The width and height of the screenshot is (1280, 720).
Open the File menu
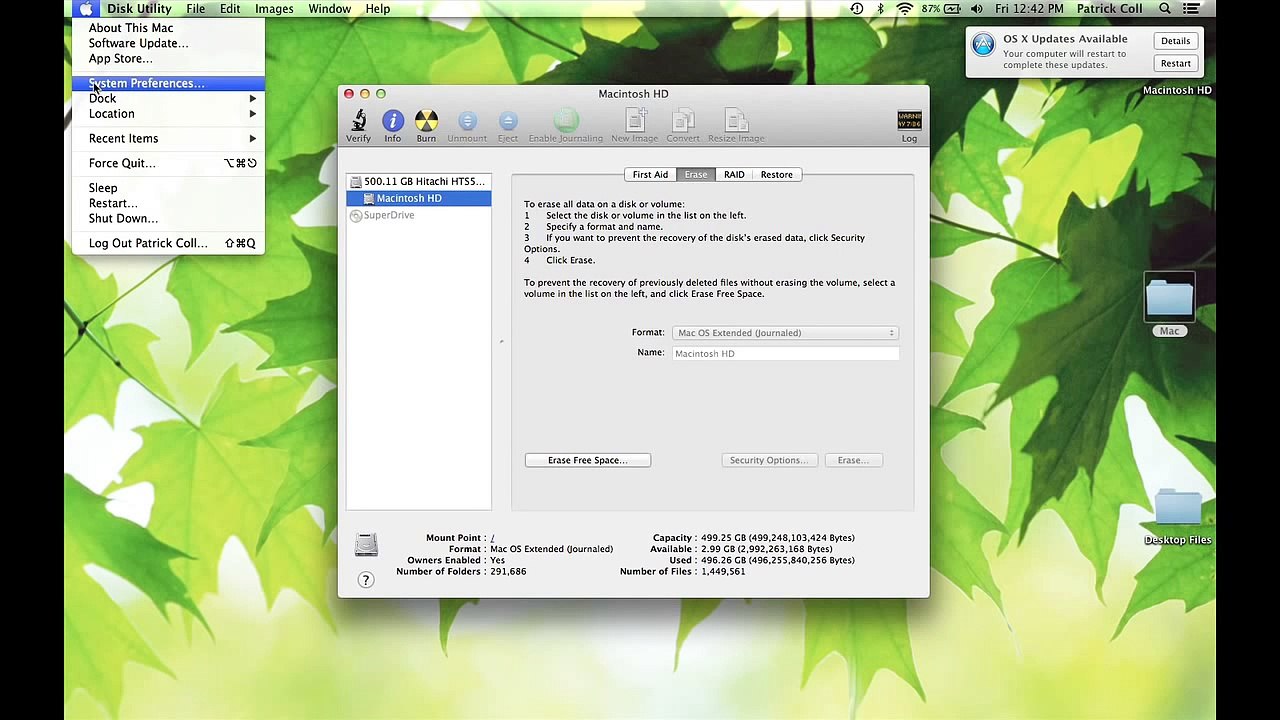tap(196, 9)
